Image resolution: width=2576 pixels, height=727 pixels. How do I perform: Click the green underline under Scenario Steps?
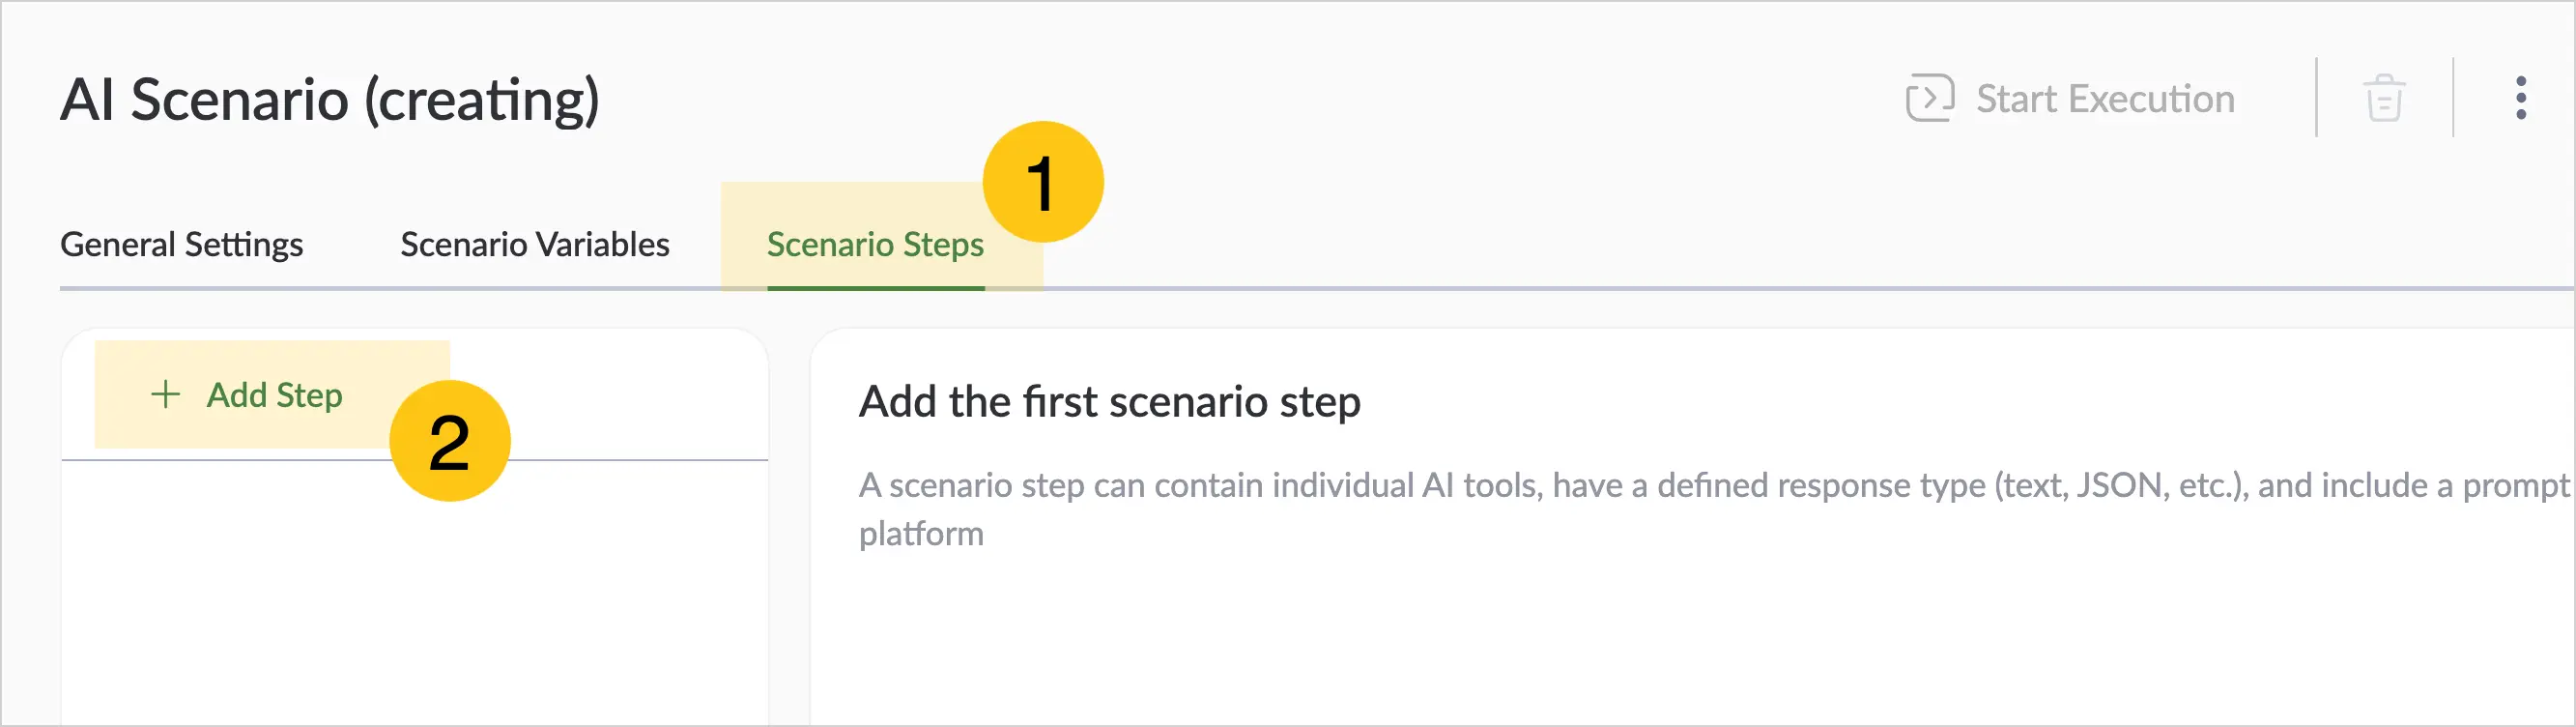pos(875,288)
